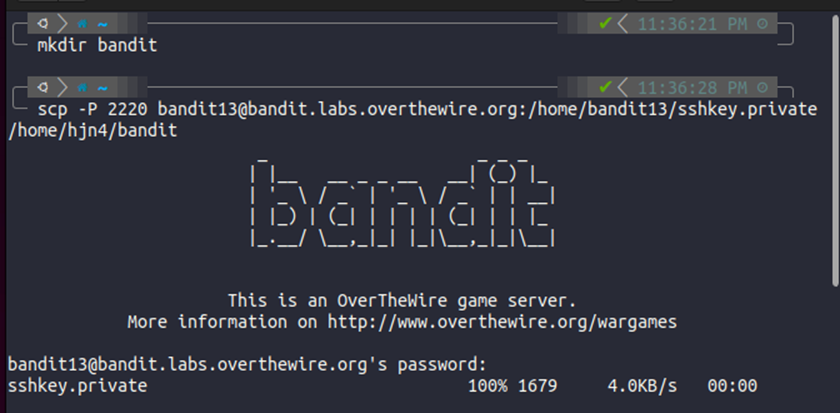Click the '4.0KB/s' transfer speed

(642, 386)
